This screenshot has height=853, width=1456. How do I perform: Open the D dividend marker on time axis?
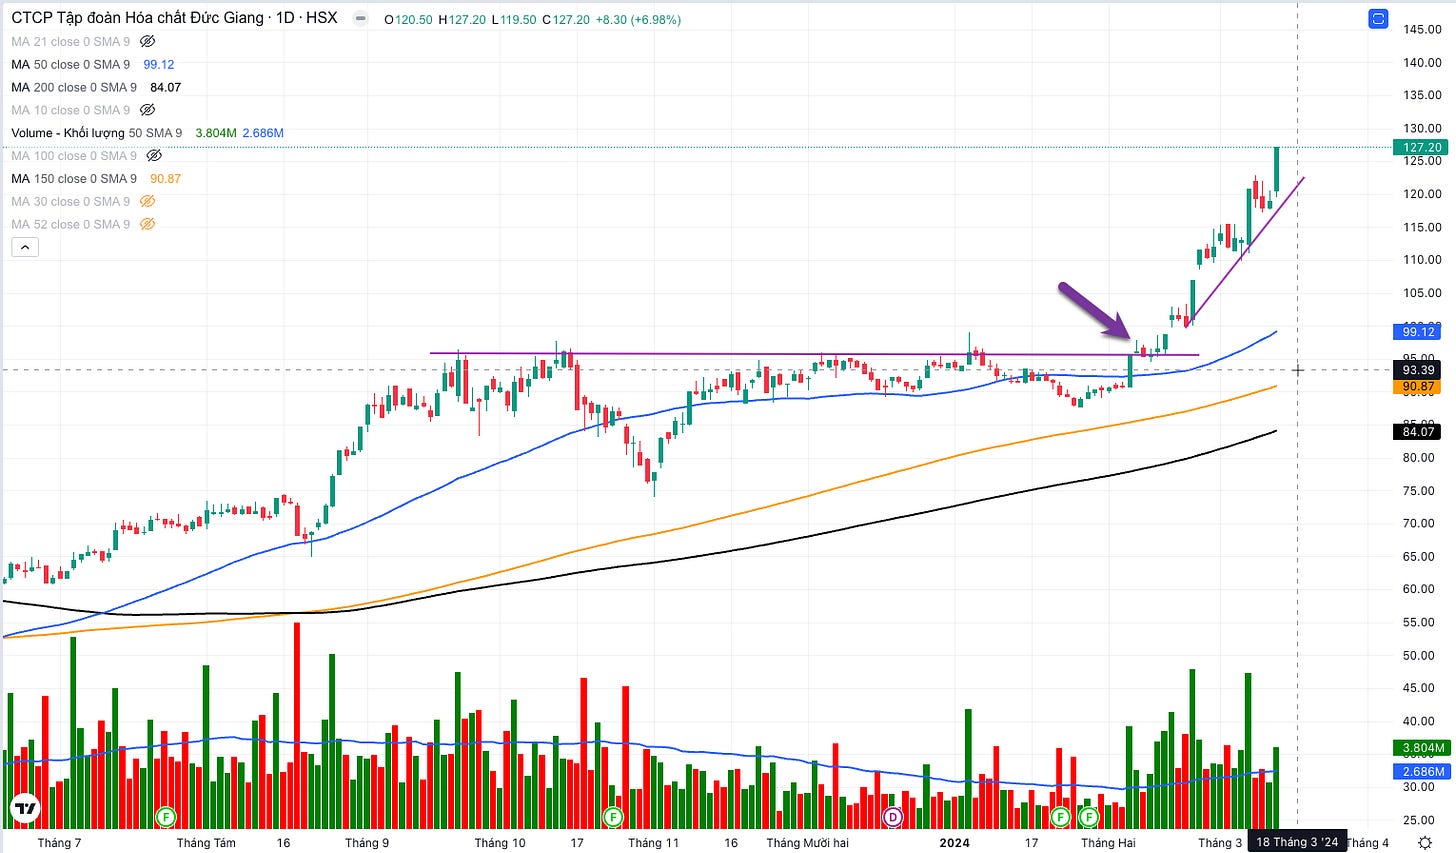(893, 818)
